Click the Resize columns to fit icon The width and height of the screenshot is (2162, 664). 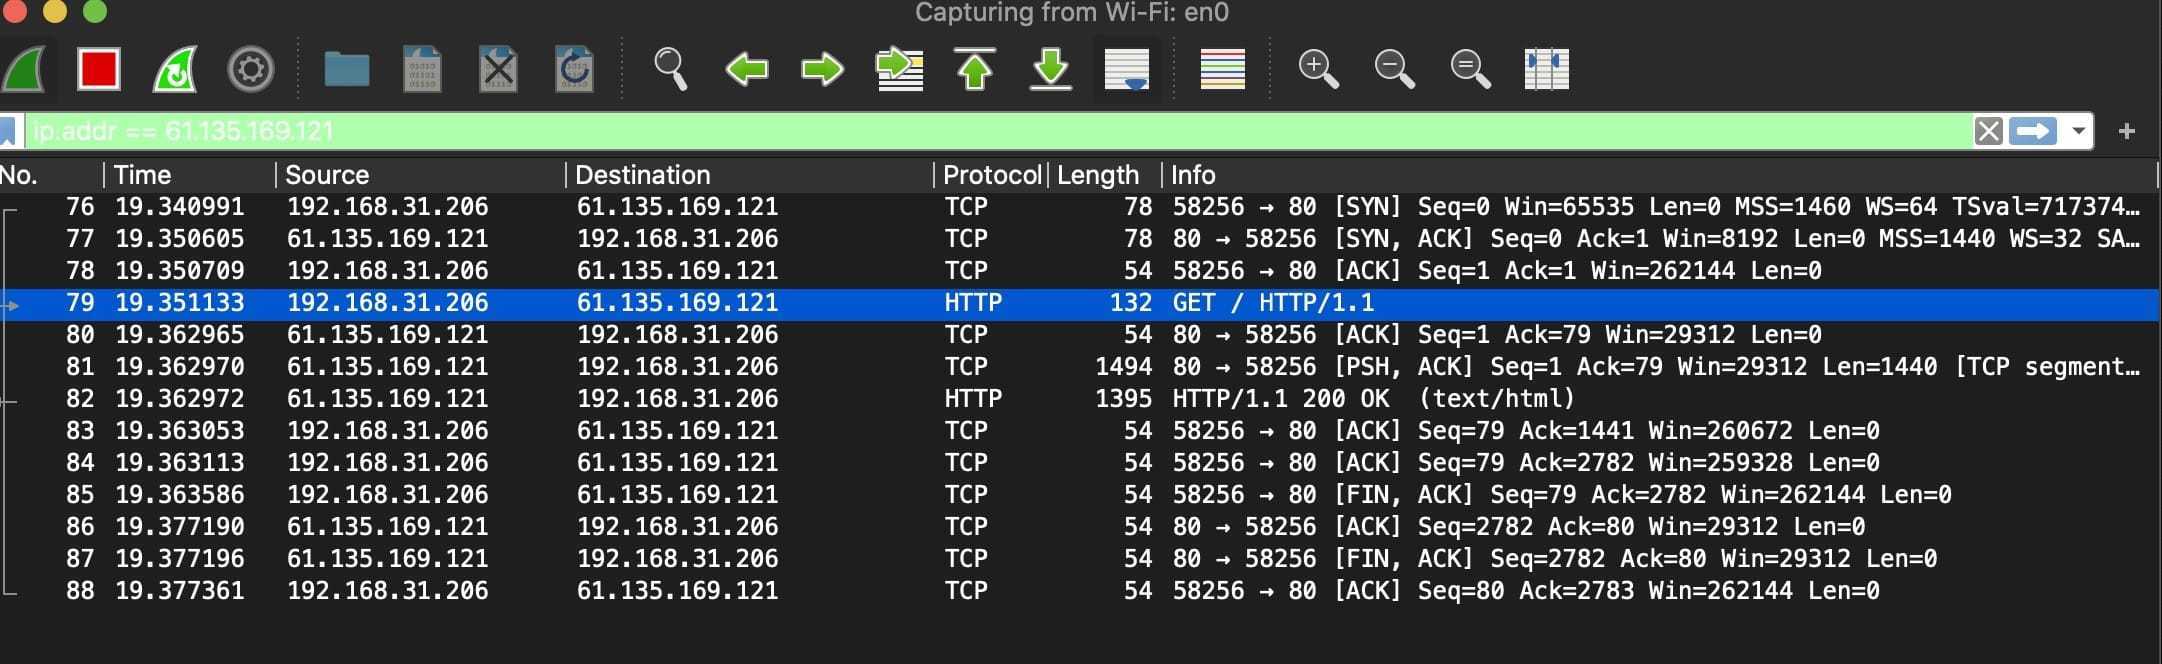point(1546,70)
